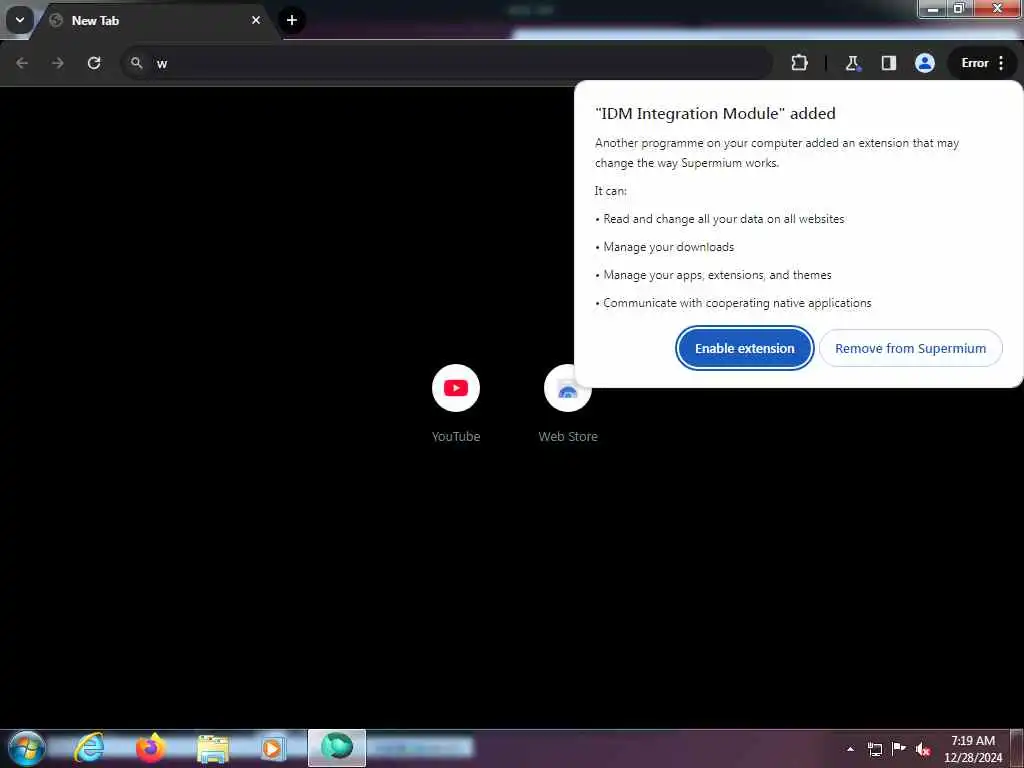Click the tab search dropdown arrow

(x=20, y=20)
